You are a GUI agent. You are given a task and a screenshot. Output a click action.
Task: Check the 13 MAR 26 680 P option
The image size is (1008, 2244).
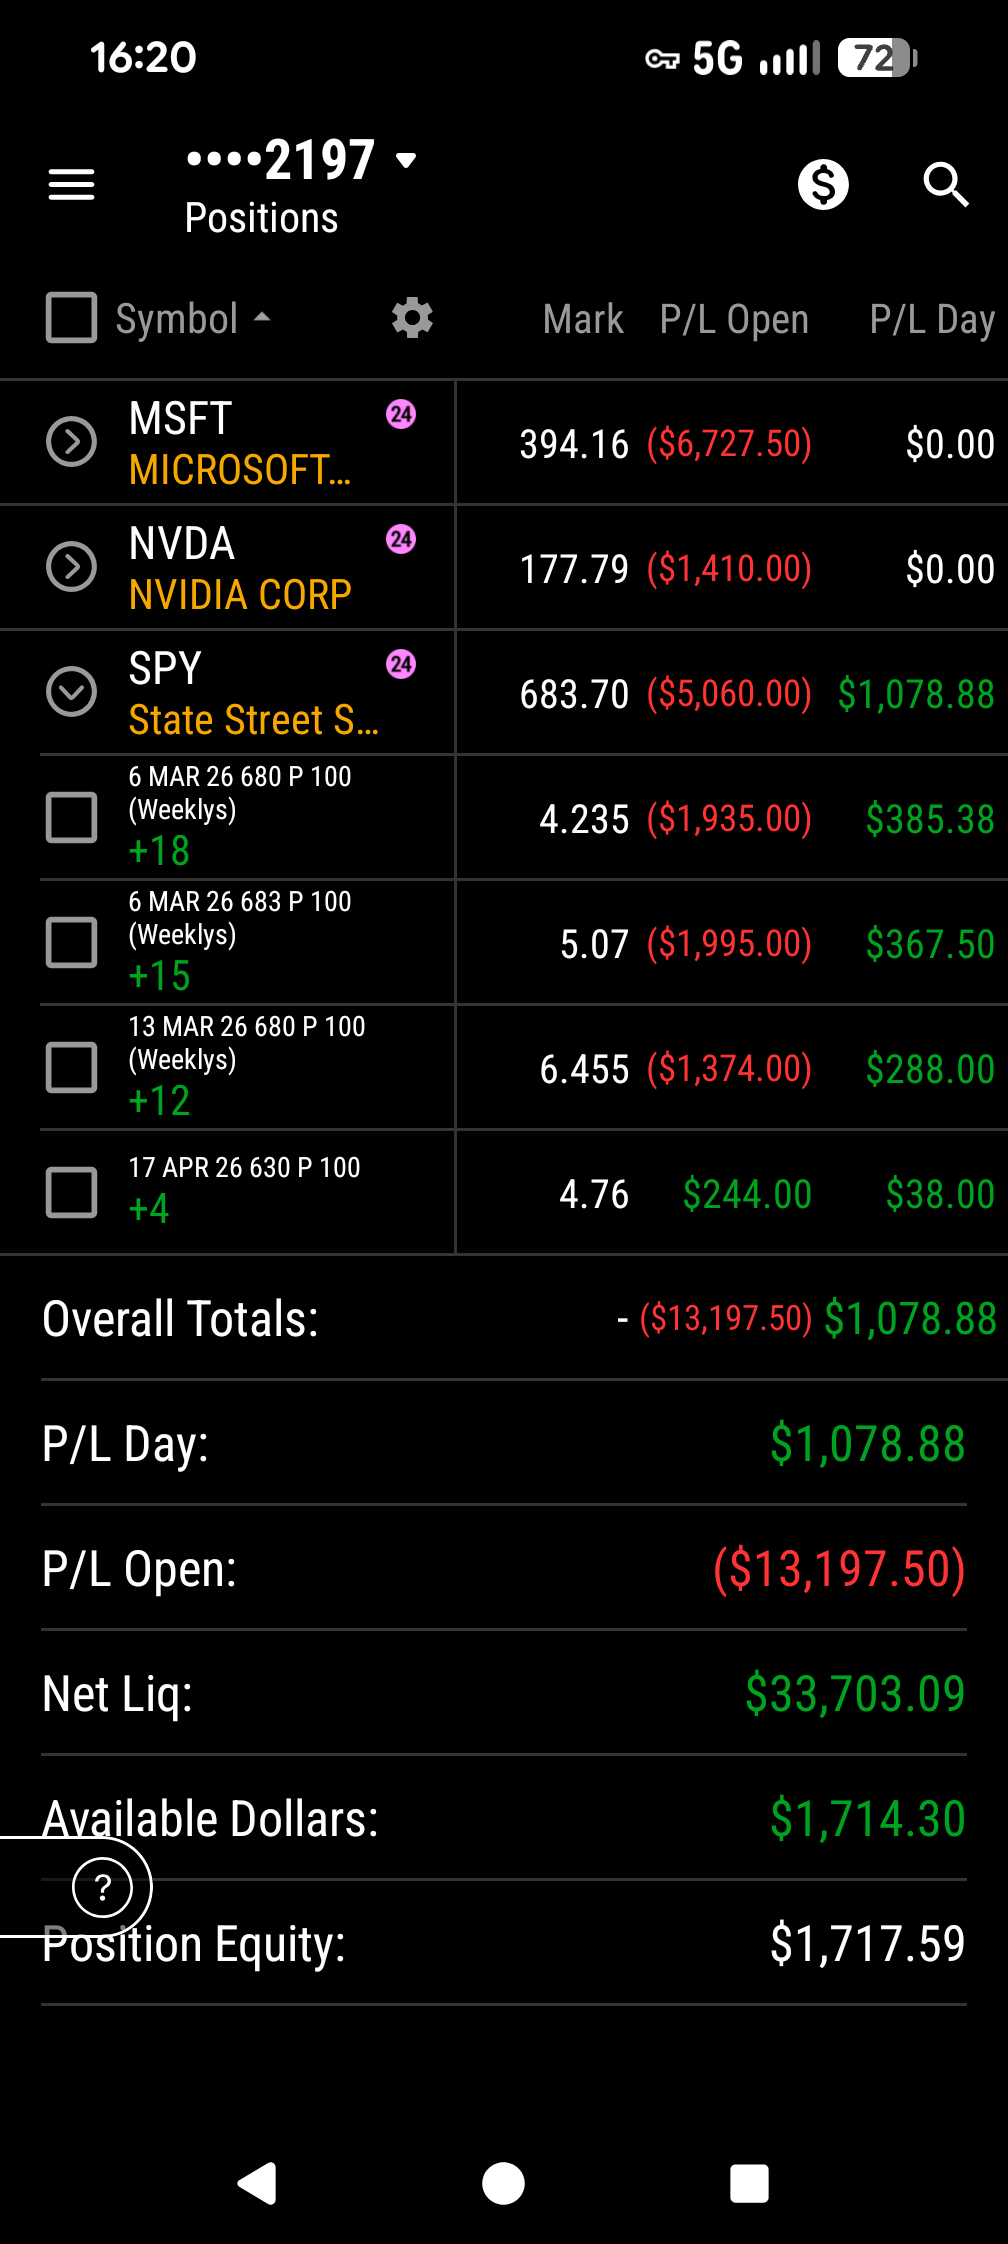click(72, 1067)
